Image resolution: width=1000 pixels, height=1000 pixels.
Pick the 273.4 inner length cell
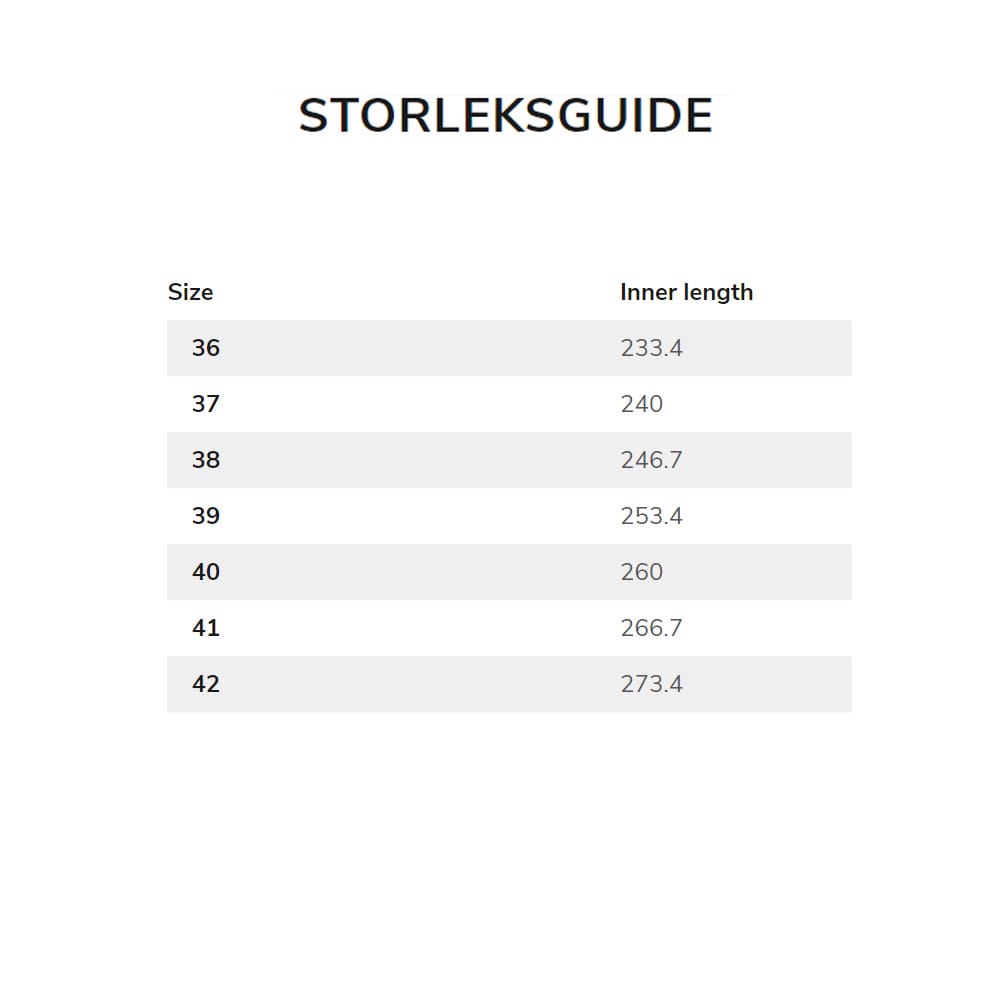coord(651,684)
